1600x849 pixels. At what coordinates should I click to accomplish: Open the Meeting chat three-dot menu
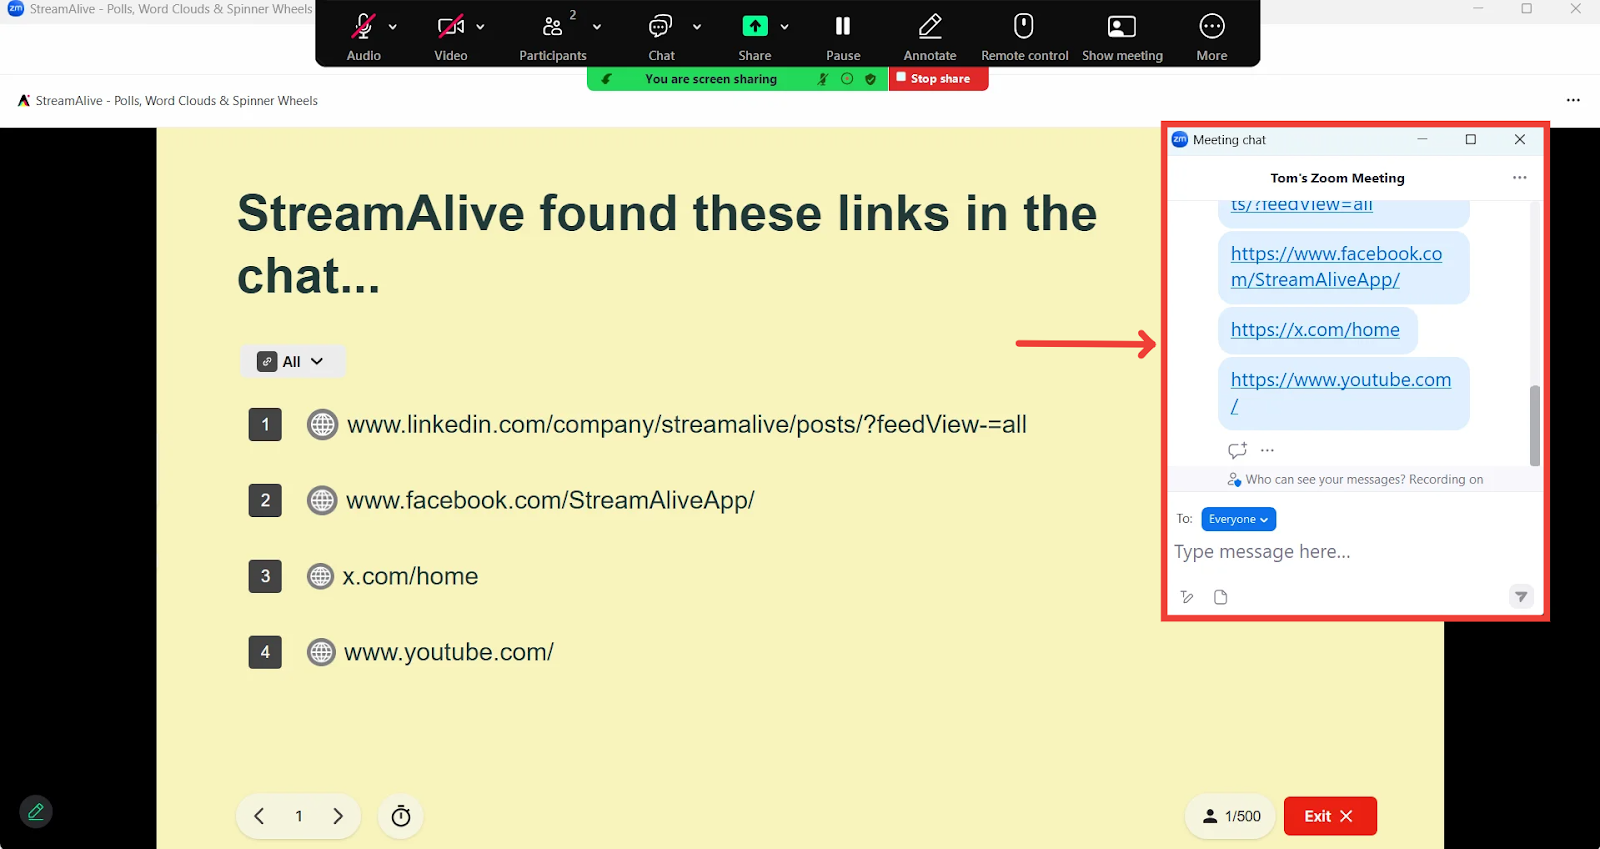[1520, 178]
